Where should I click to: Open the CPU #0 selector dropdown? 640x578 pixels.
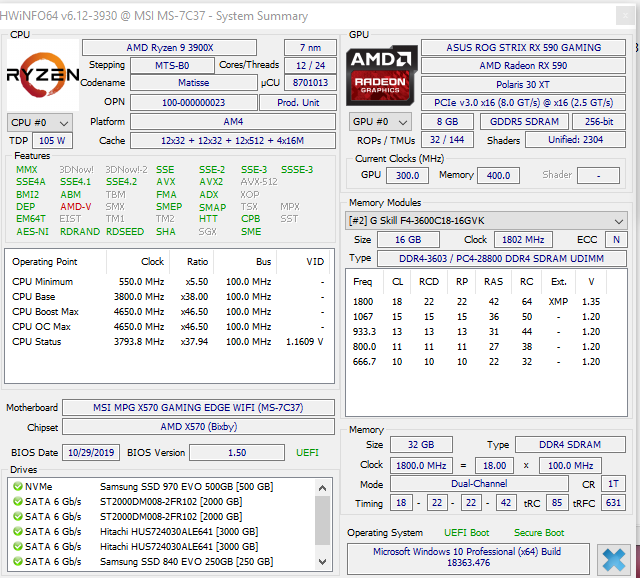click(40, 122)
